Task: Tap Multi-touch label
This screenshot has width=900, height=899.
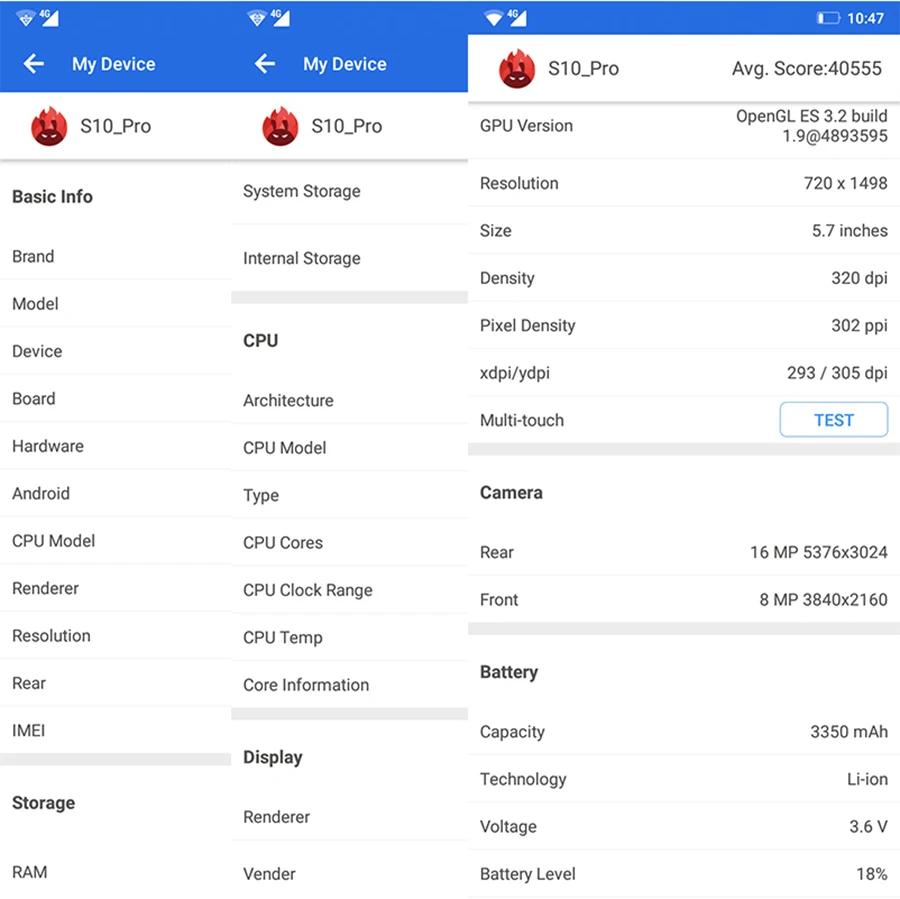Action: [522, 420]
